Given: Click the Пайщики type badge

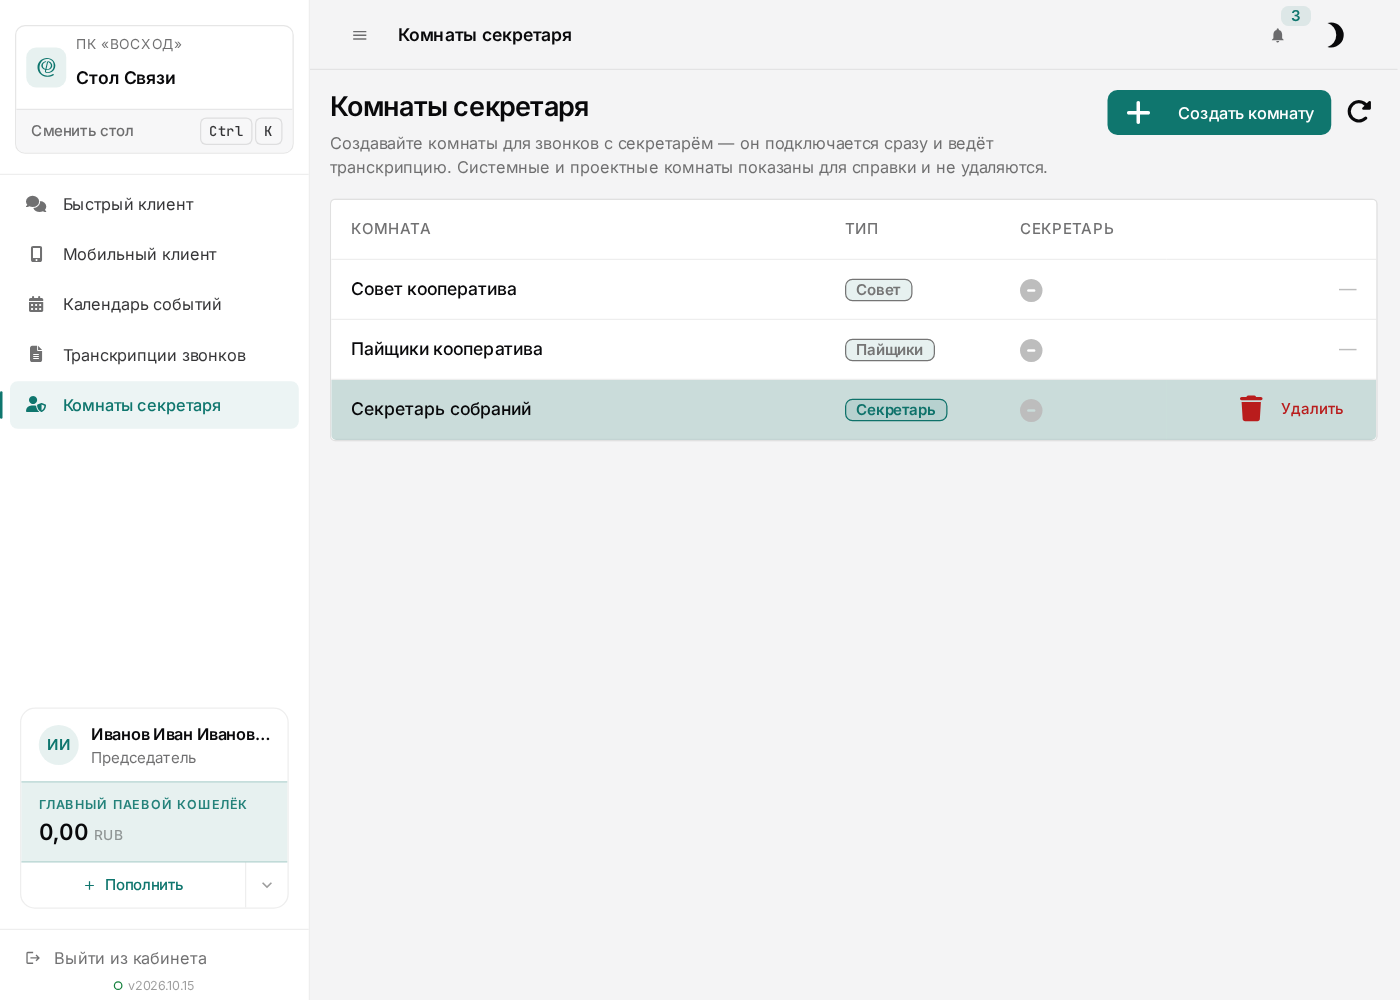Looking at the screenshot, I should coord(889,350).
